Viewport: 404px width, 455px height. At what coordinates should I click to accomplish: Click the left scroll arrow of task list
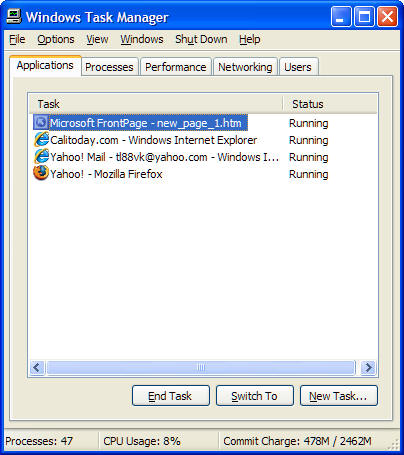point(37,368)
